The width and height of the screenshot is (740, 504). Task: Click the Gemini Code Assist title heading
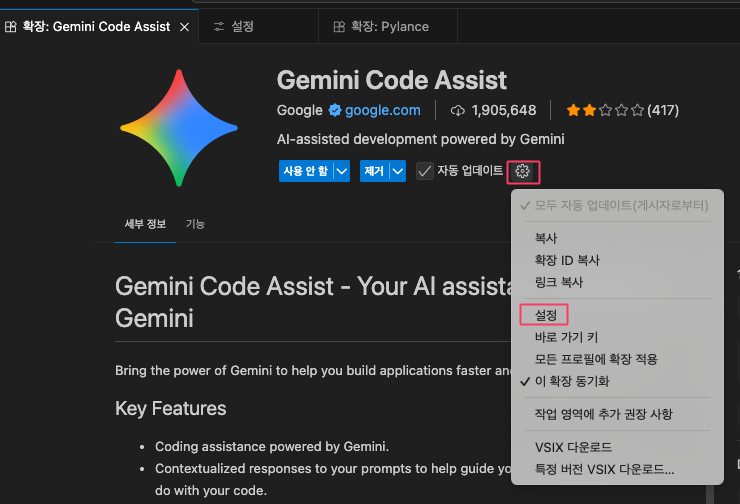(x=392, y=80)
